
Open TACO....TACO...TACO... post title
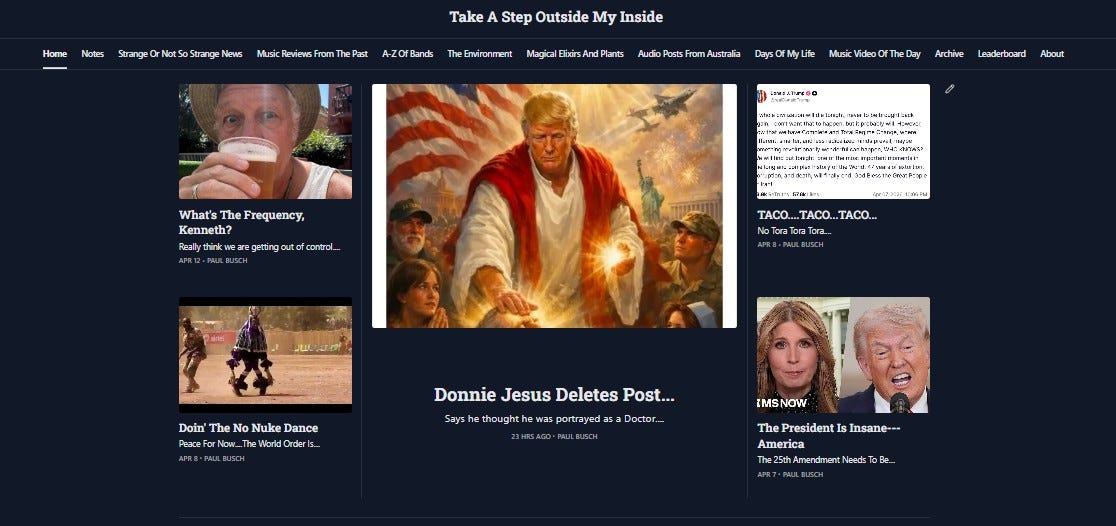click(x=817, y=215)
